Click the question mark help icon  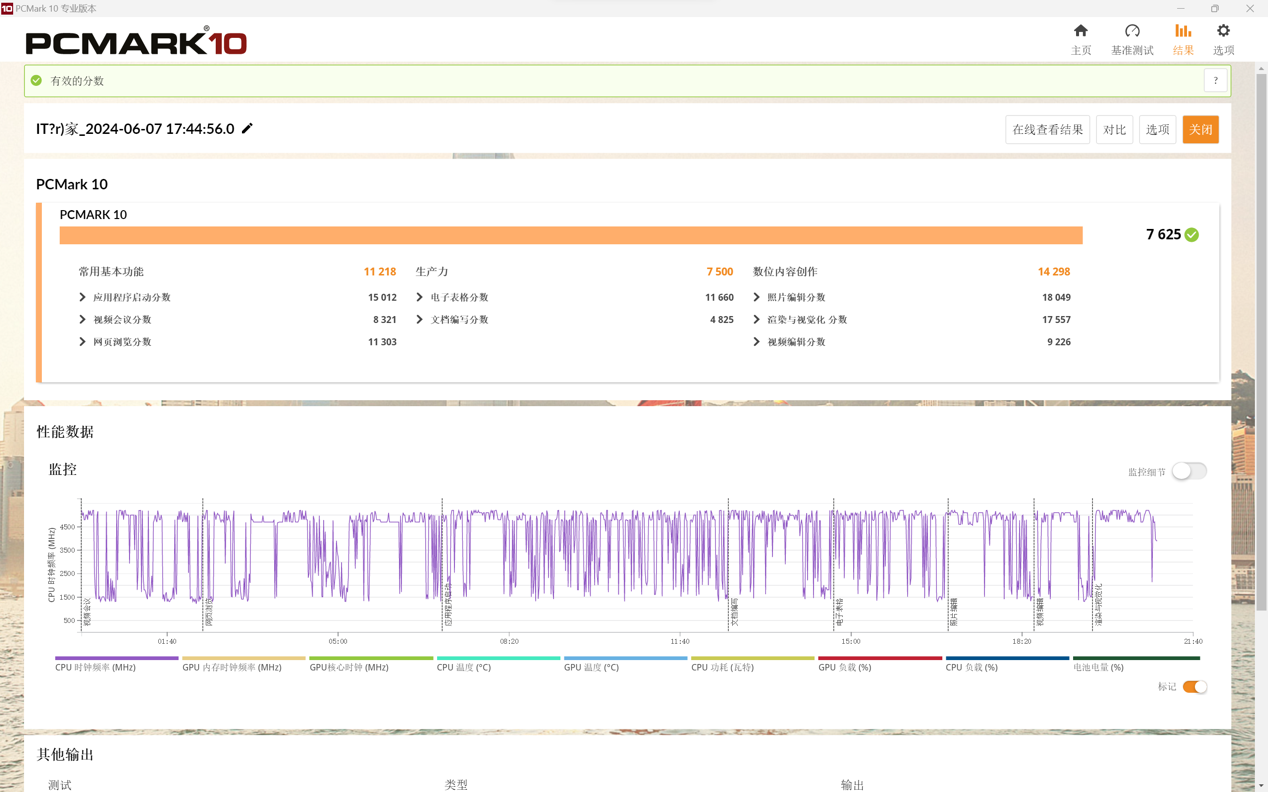click(1215, 81)
